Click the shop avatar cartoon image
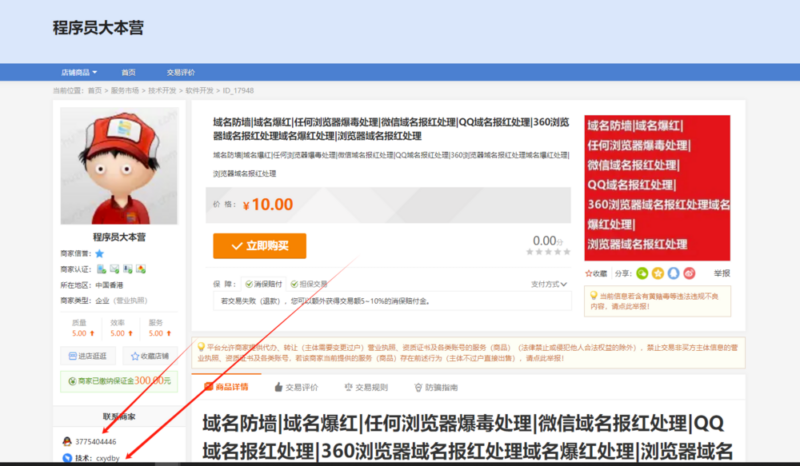800x466 pixels. [x=119, y=166]
